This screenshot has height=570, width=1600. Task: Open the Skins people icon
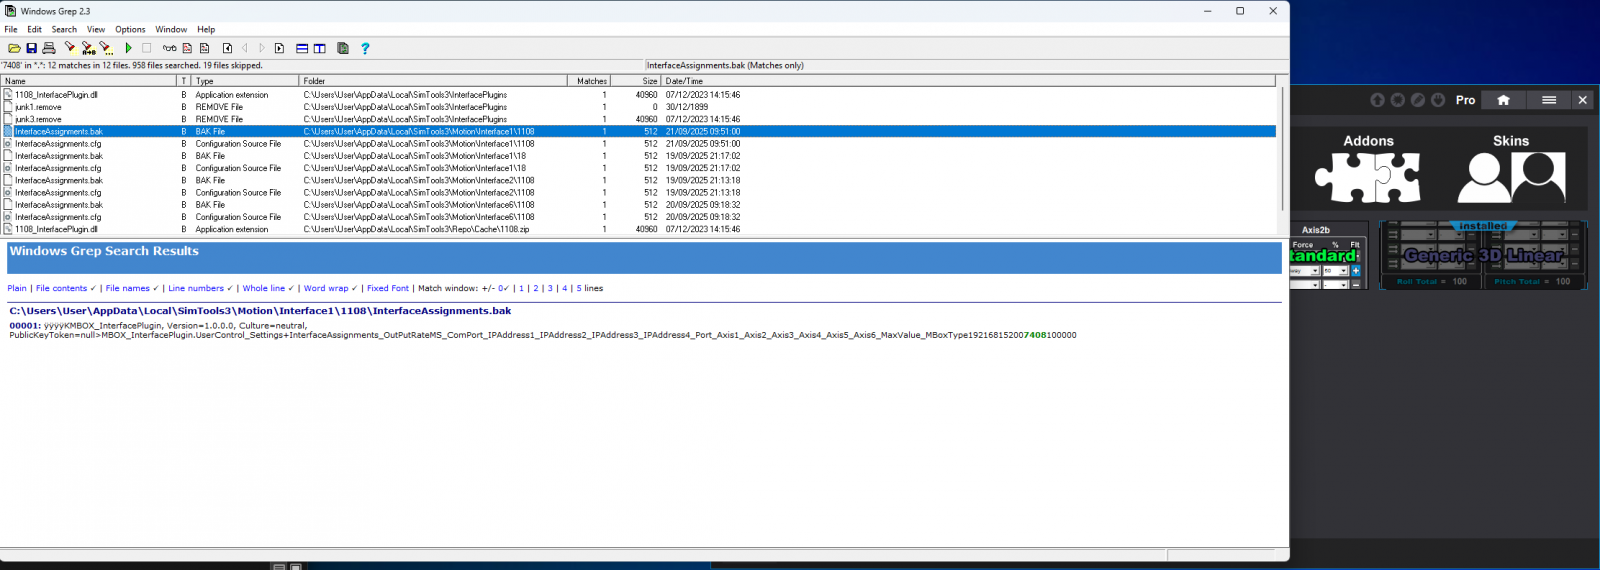click(1511, 177)
